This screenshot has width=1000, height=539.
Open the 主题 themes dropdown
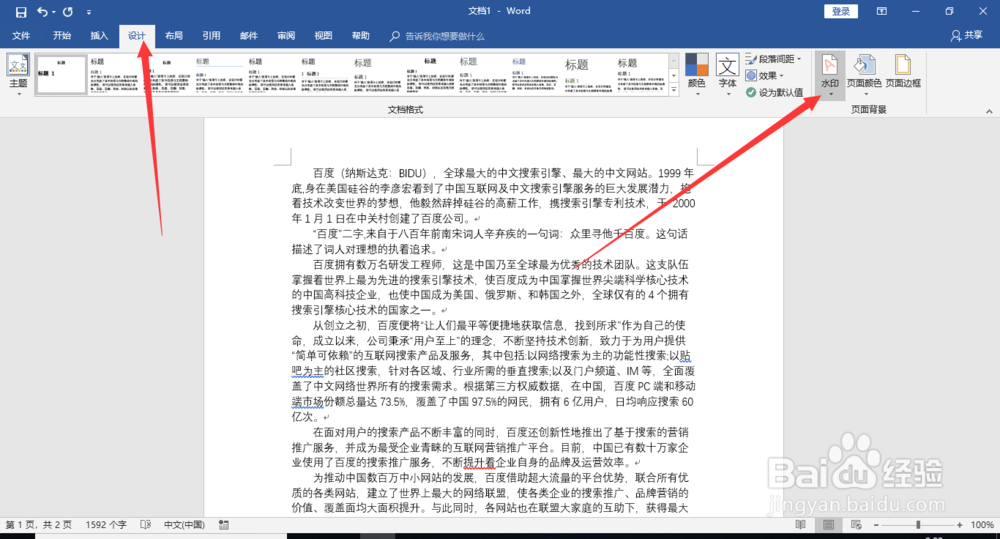(x=18, y=75)
